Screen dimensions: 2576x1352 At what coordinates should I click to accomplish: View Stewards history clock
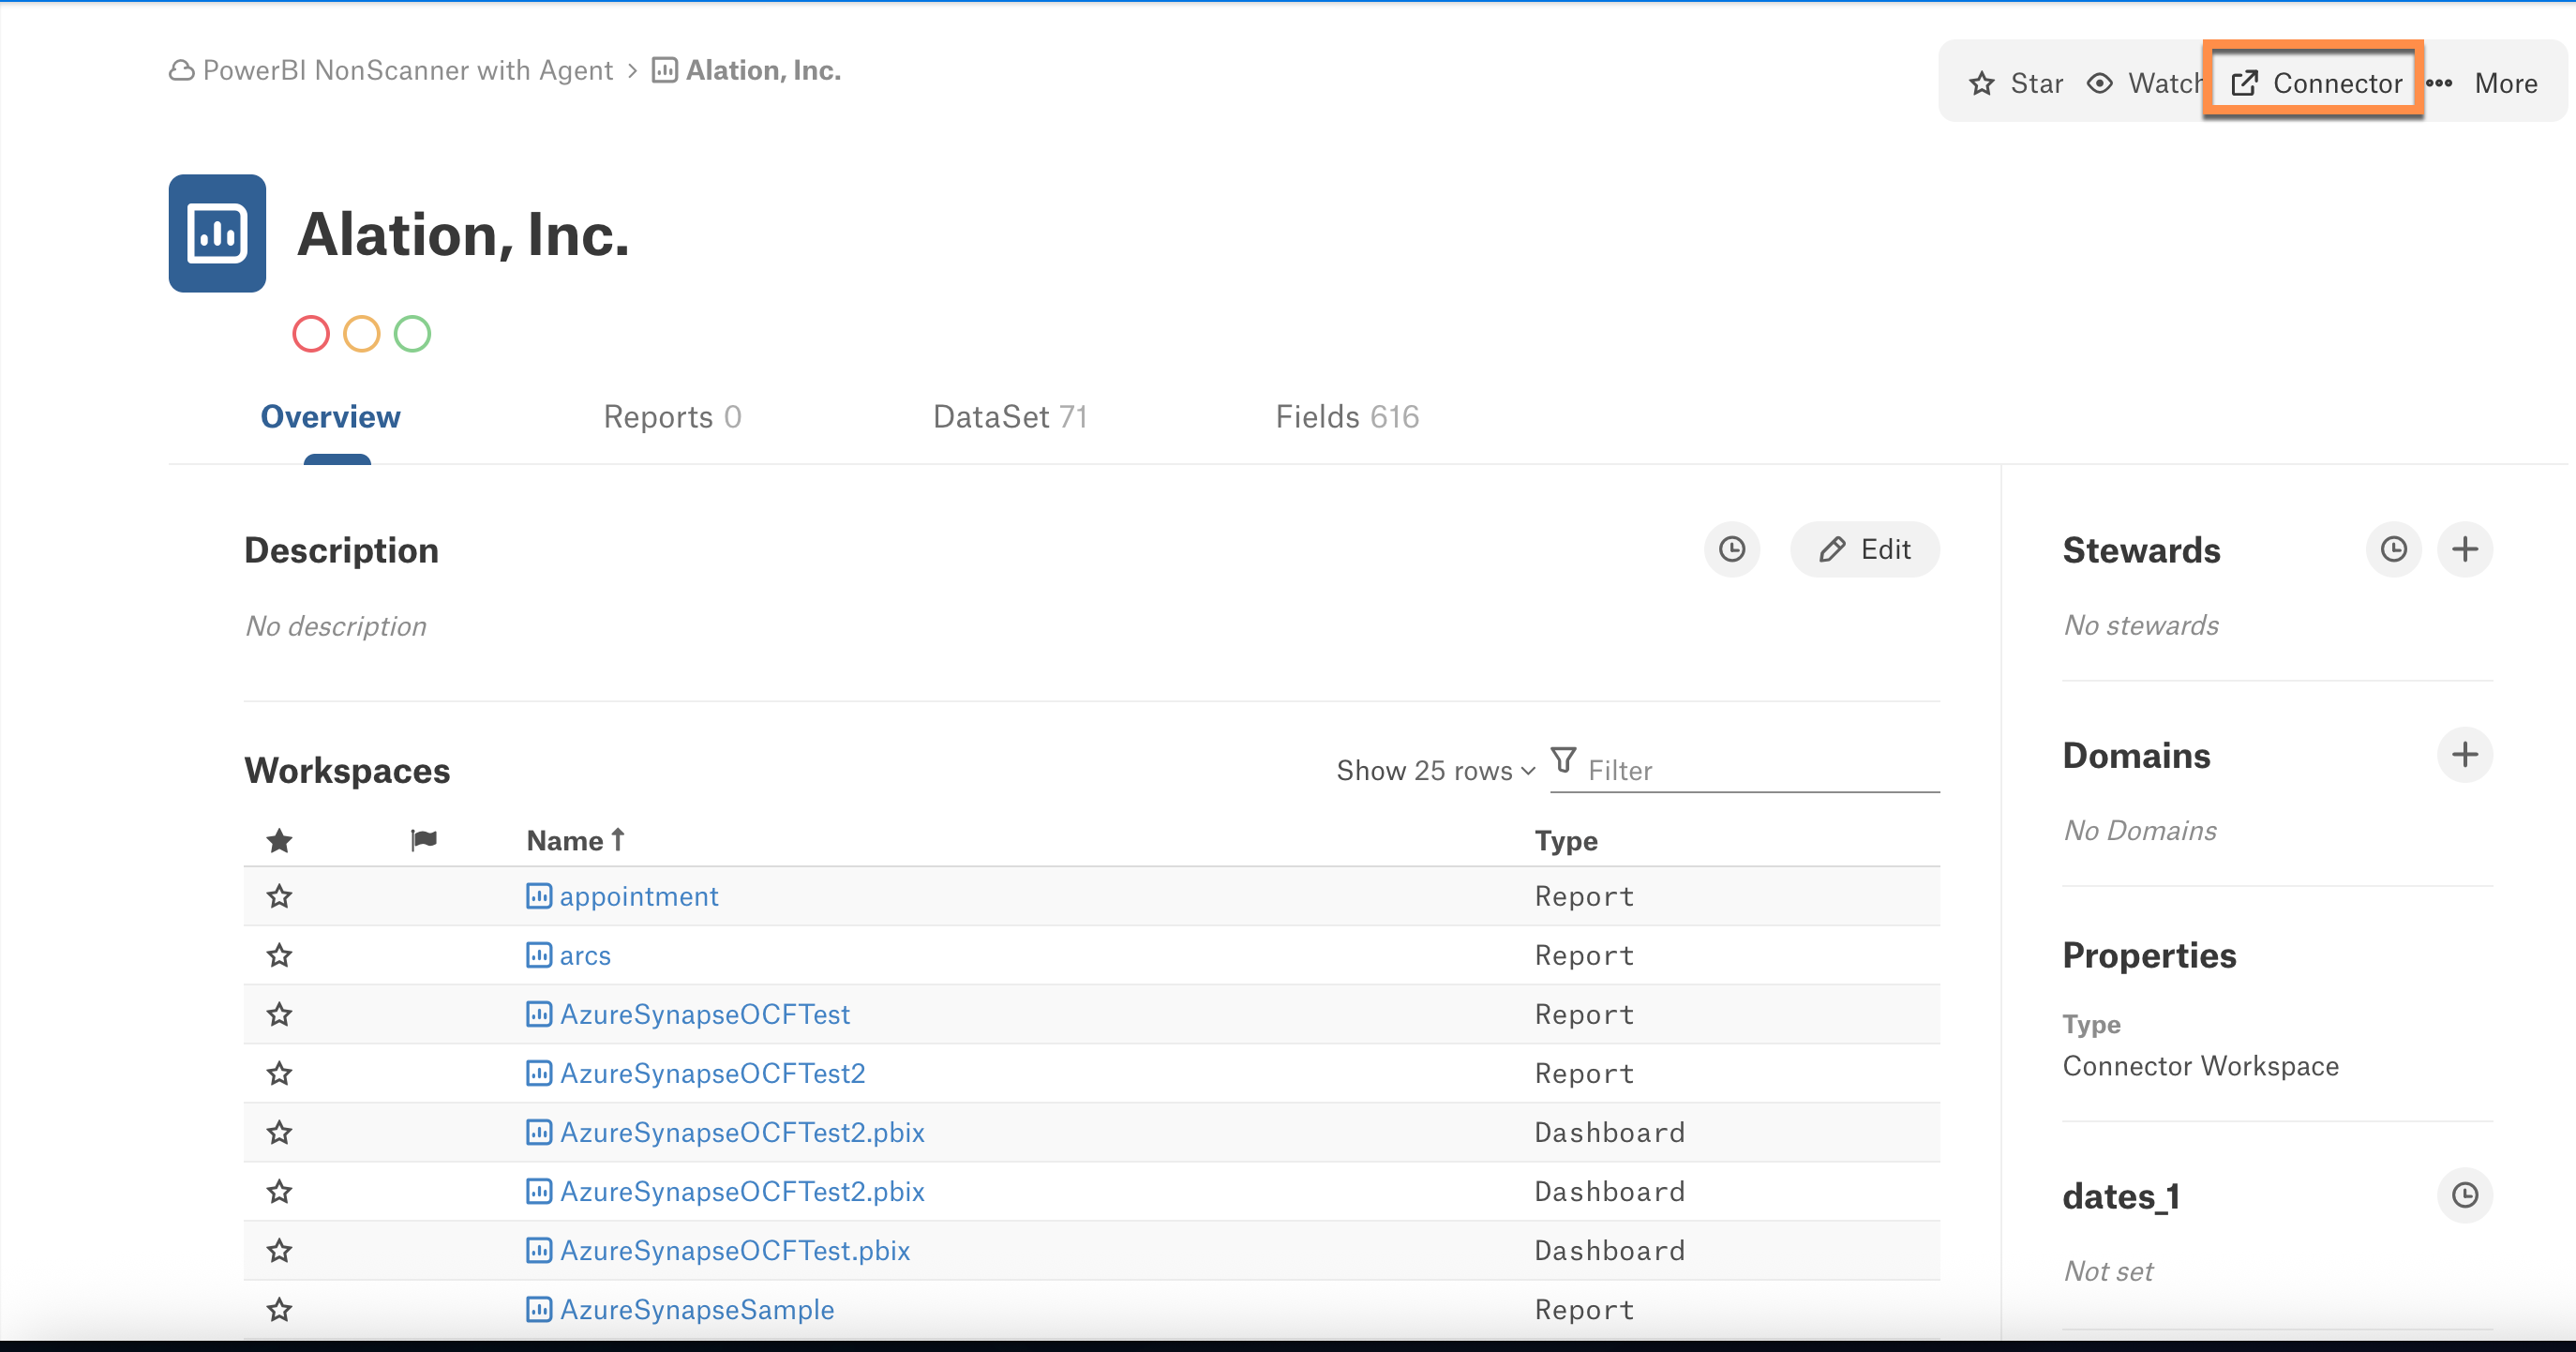point(2394,549)
